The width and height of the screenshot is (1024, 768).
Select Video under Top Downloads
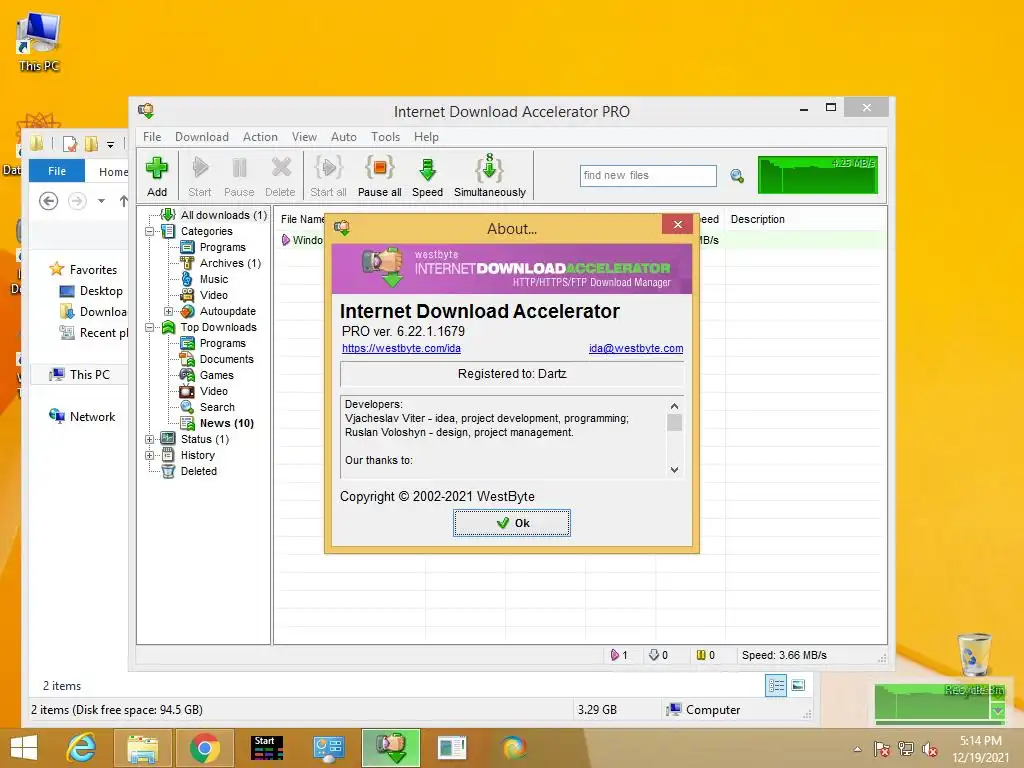pyautogui.click(x=214, y=391)
